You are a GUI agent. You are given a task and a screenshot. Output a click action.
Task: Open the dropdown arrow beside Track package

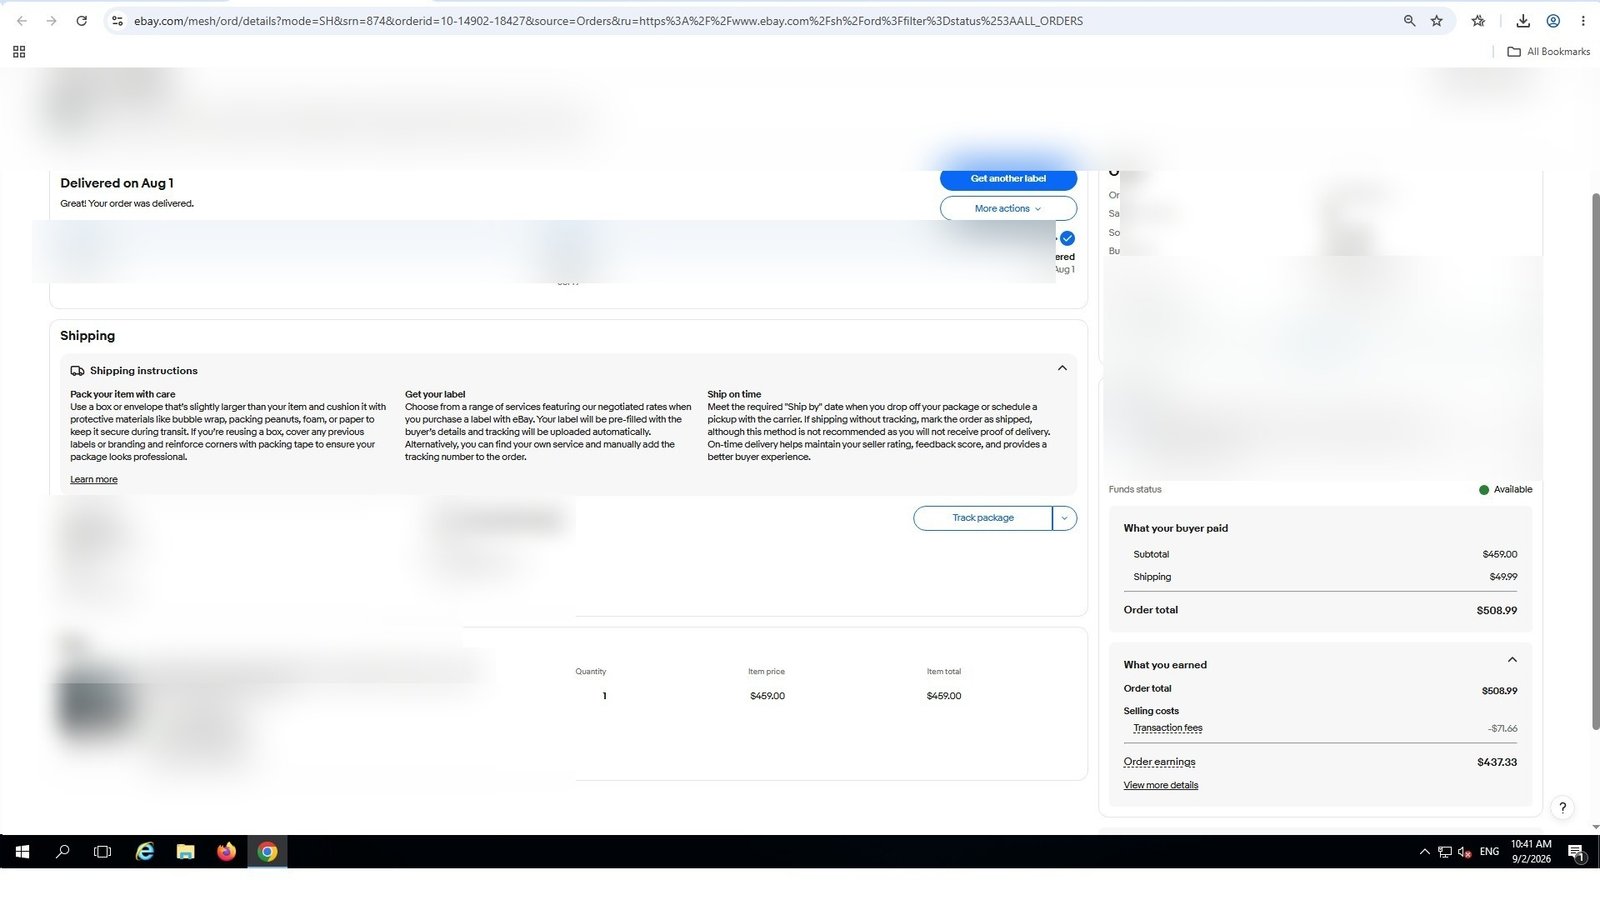(1065, 518)
